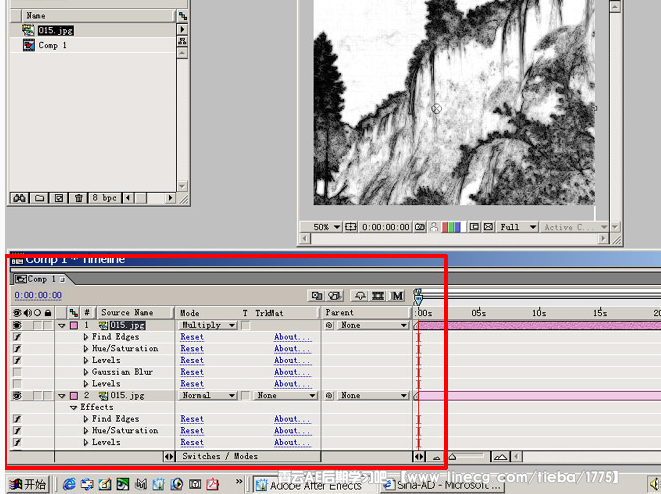Open the Active Camera view dropdown

coord(575,227)
